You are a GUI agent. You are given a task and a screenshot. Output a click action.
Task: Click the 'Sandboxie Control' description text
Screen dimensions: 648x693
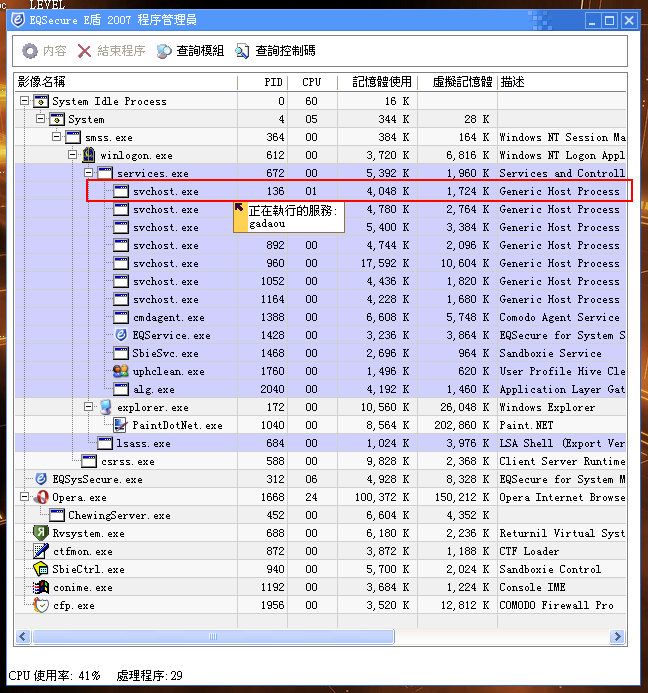click(550, 569)
